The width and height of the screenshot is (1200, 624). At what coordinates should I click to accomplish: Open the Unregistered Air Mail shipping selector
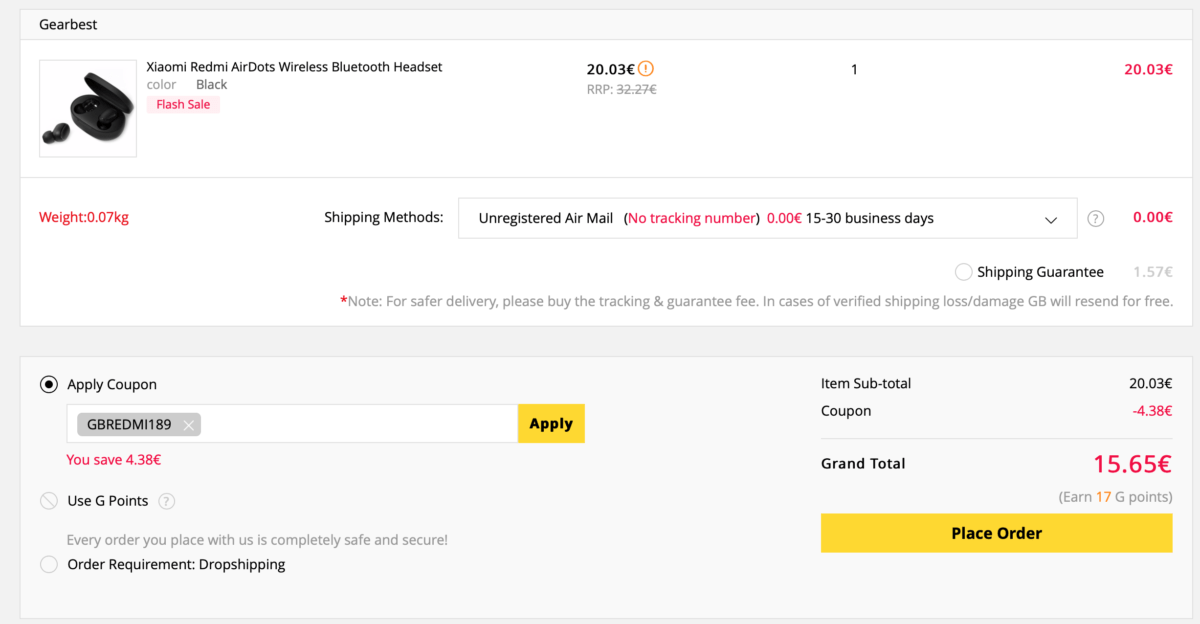pyautogui.click(x=768, y=218)
